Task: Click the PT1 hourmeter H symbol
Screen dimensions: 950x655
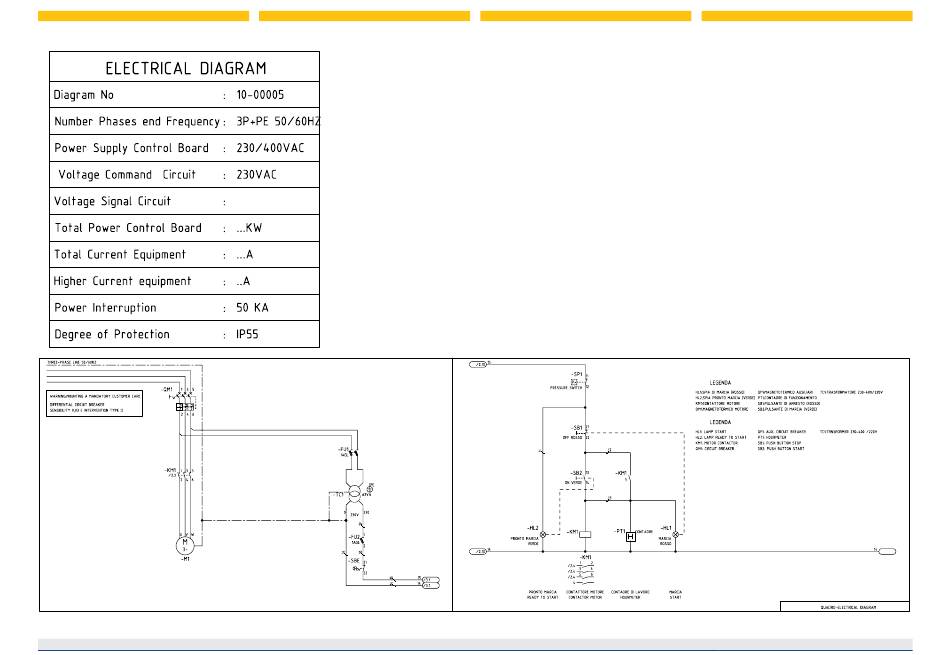Action: pos(631,536)
